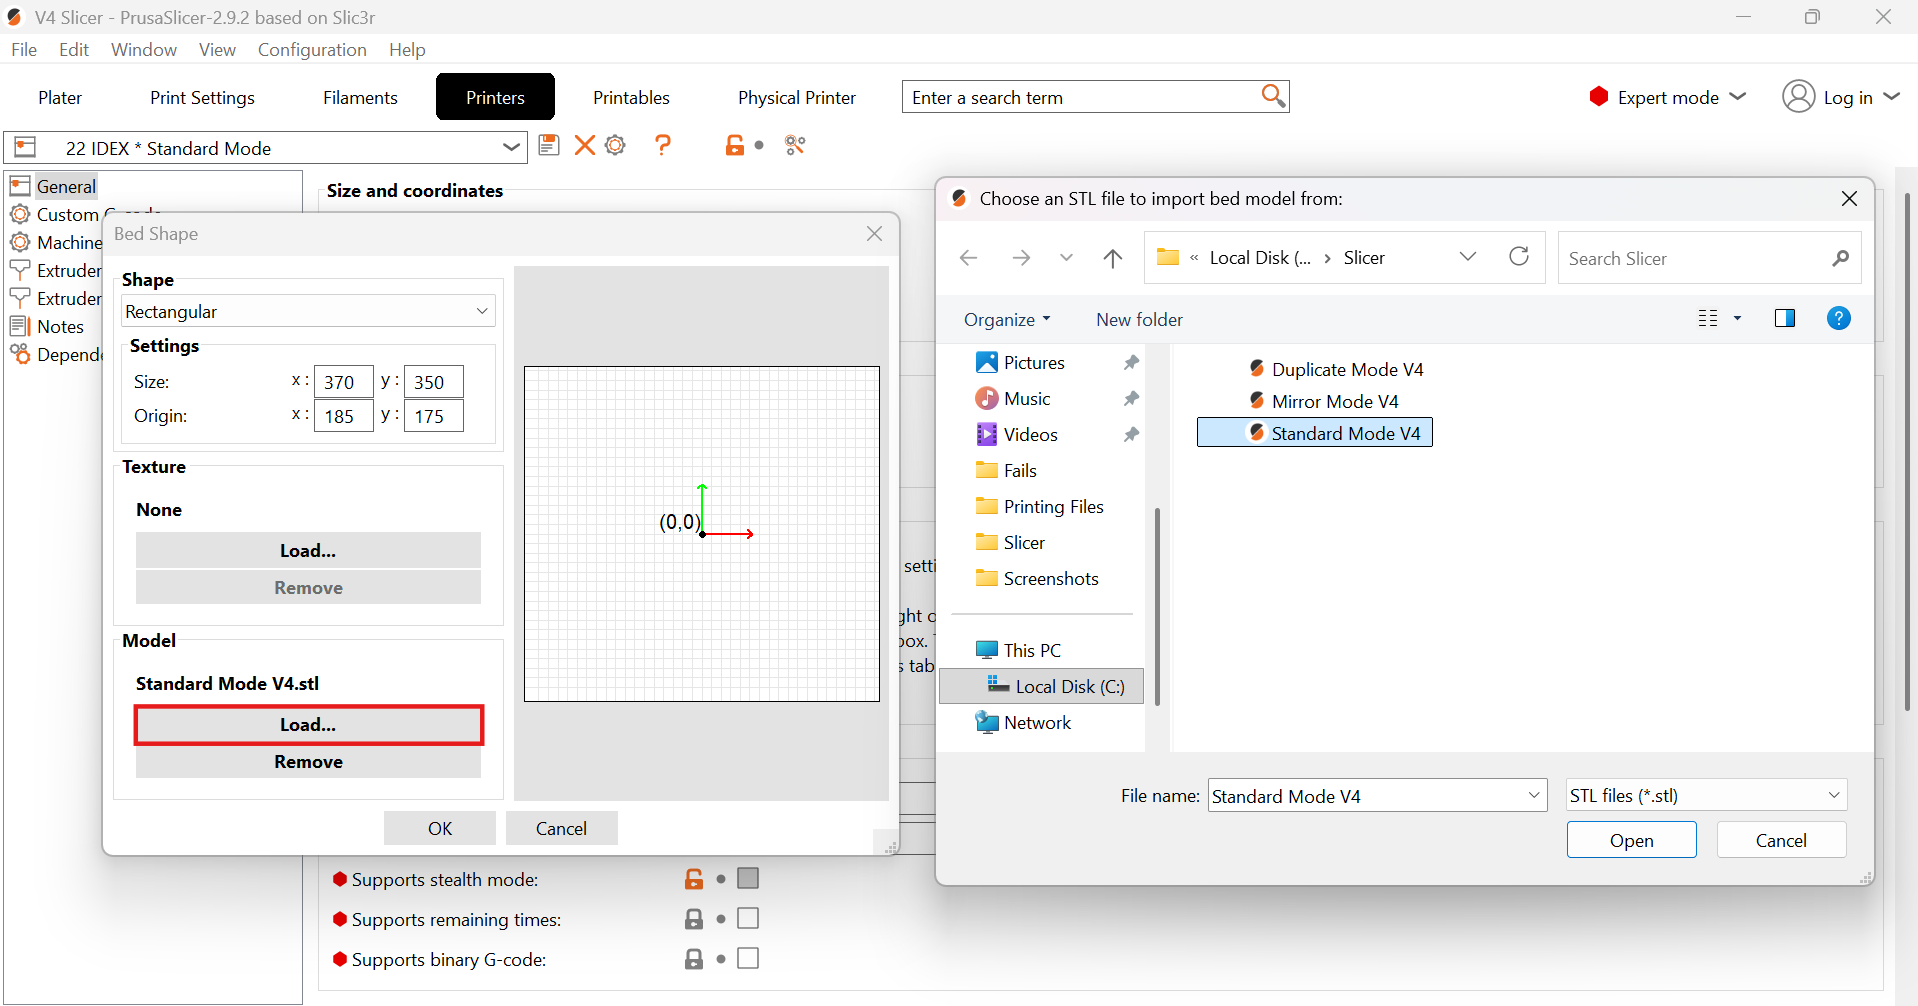Select Mirror Mode V4 file
Screen dimensions: 1918x1006
pos(1323,401)
